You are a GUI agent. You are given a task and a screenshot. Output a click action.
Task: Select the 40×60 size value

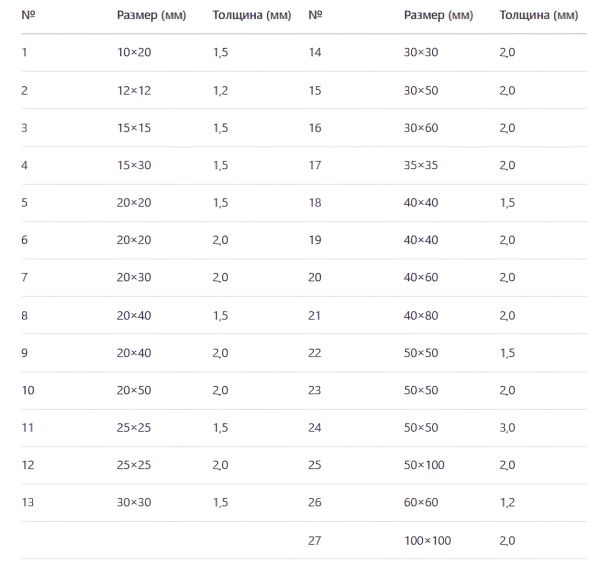coord(420,277)
